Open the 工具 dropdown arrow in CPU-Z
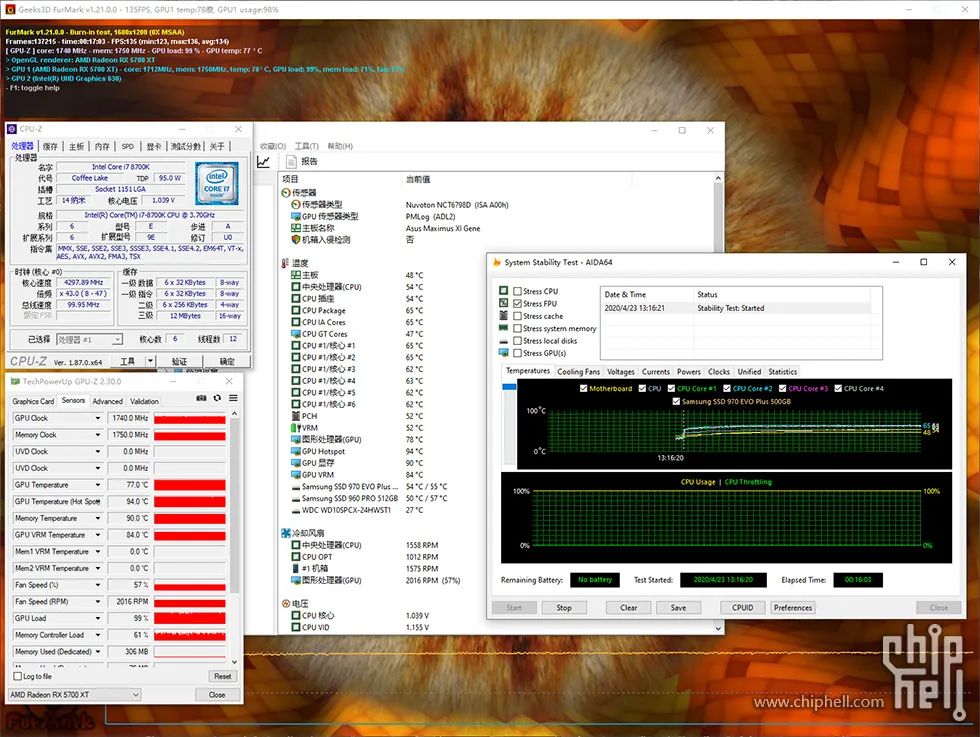 pyautogui.click(x=150, y=361)
